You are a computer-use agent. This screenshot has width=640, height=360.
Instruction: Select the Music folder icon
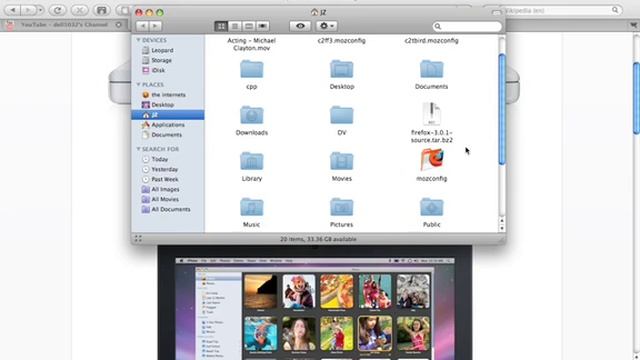[x=251, y=207]
